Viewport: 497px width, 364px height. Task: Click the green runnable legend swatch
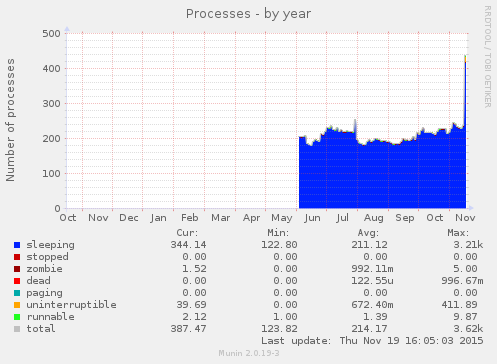click(x=17, y=317)
